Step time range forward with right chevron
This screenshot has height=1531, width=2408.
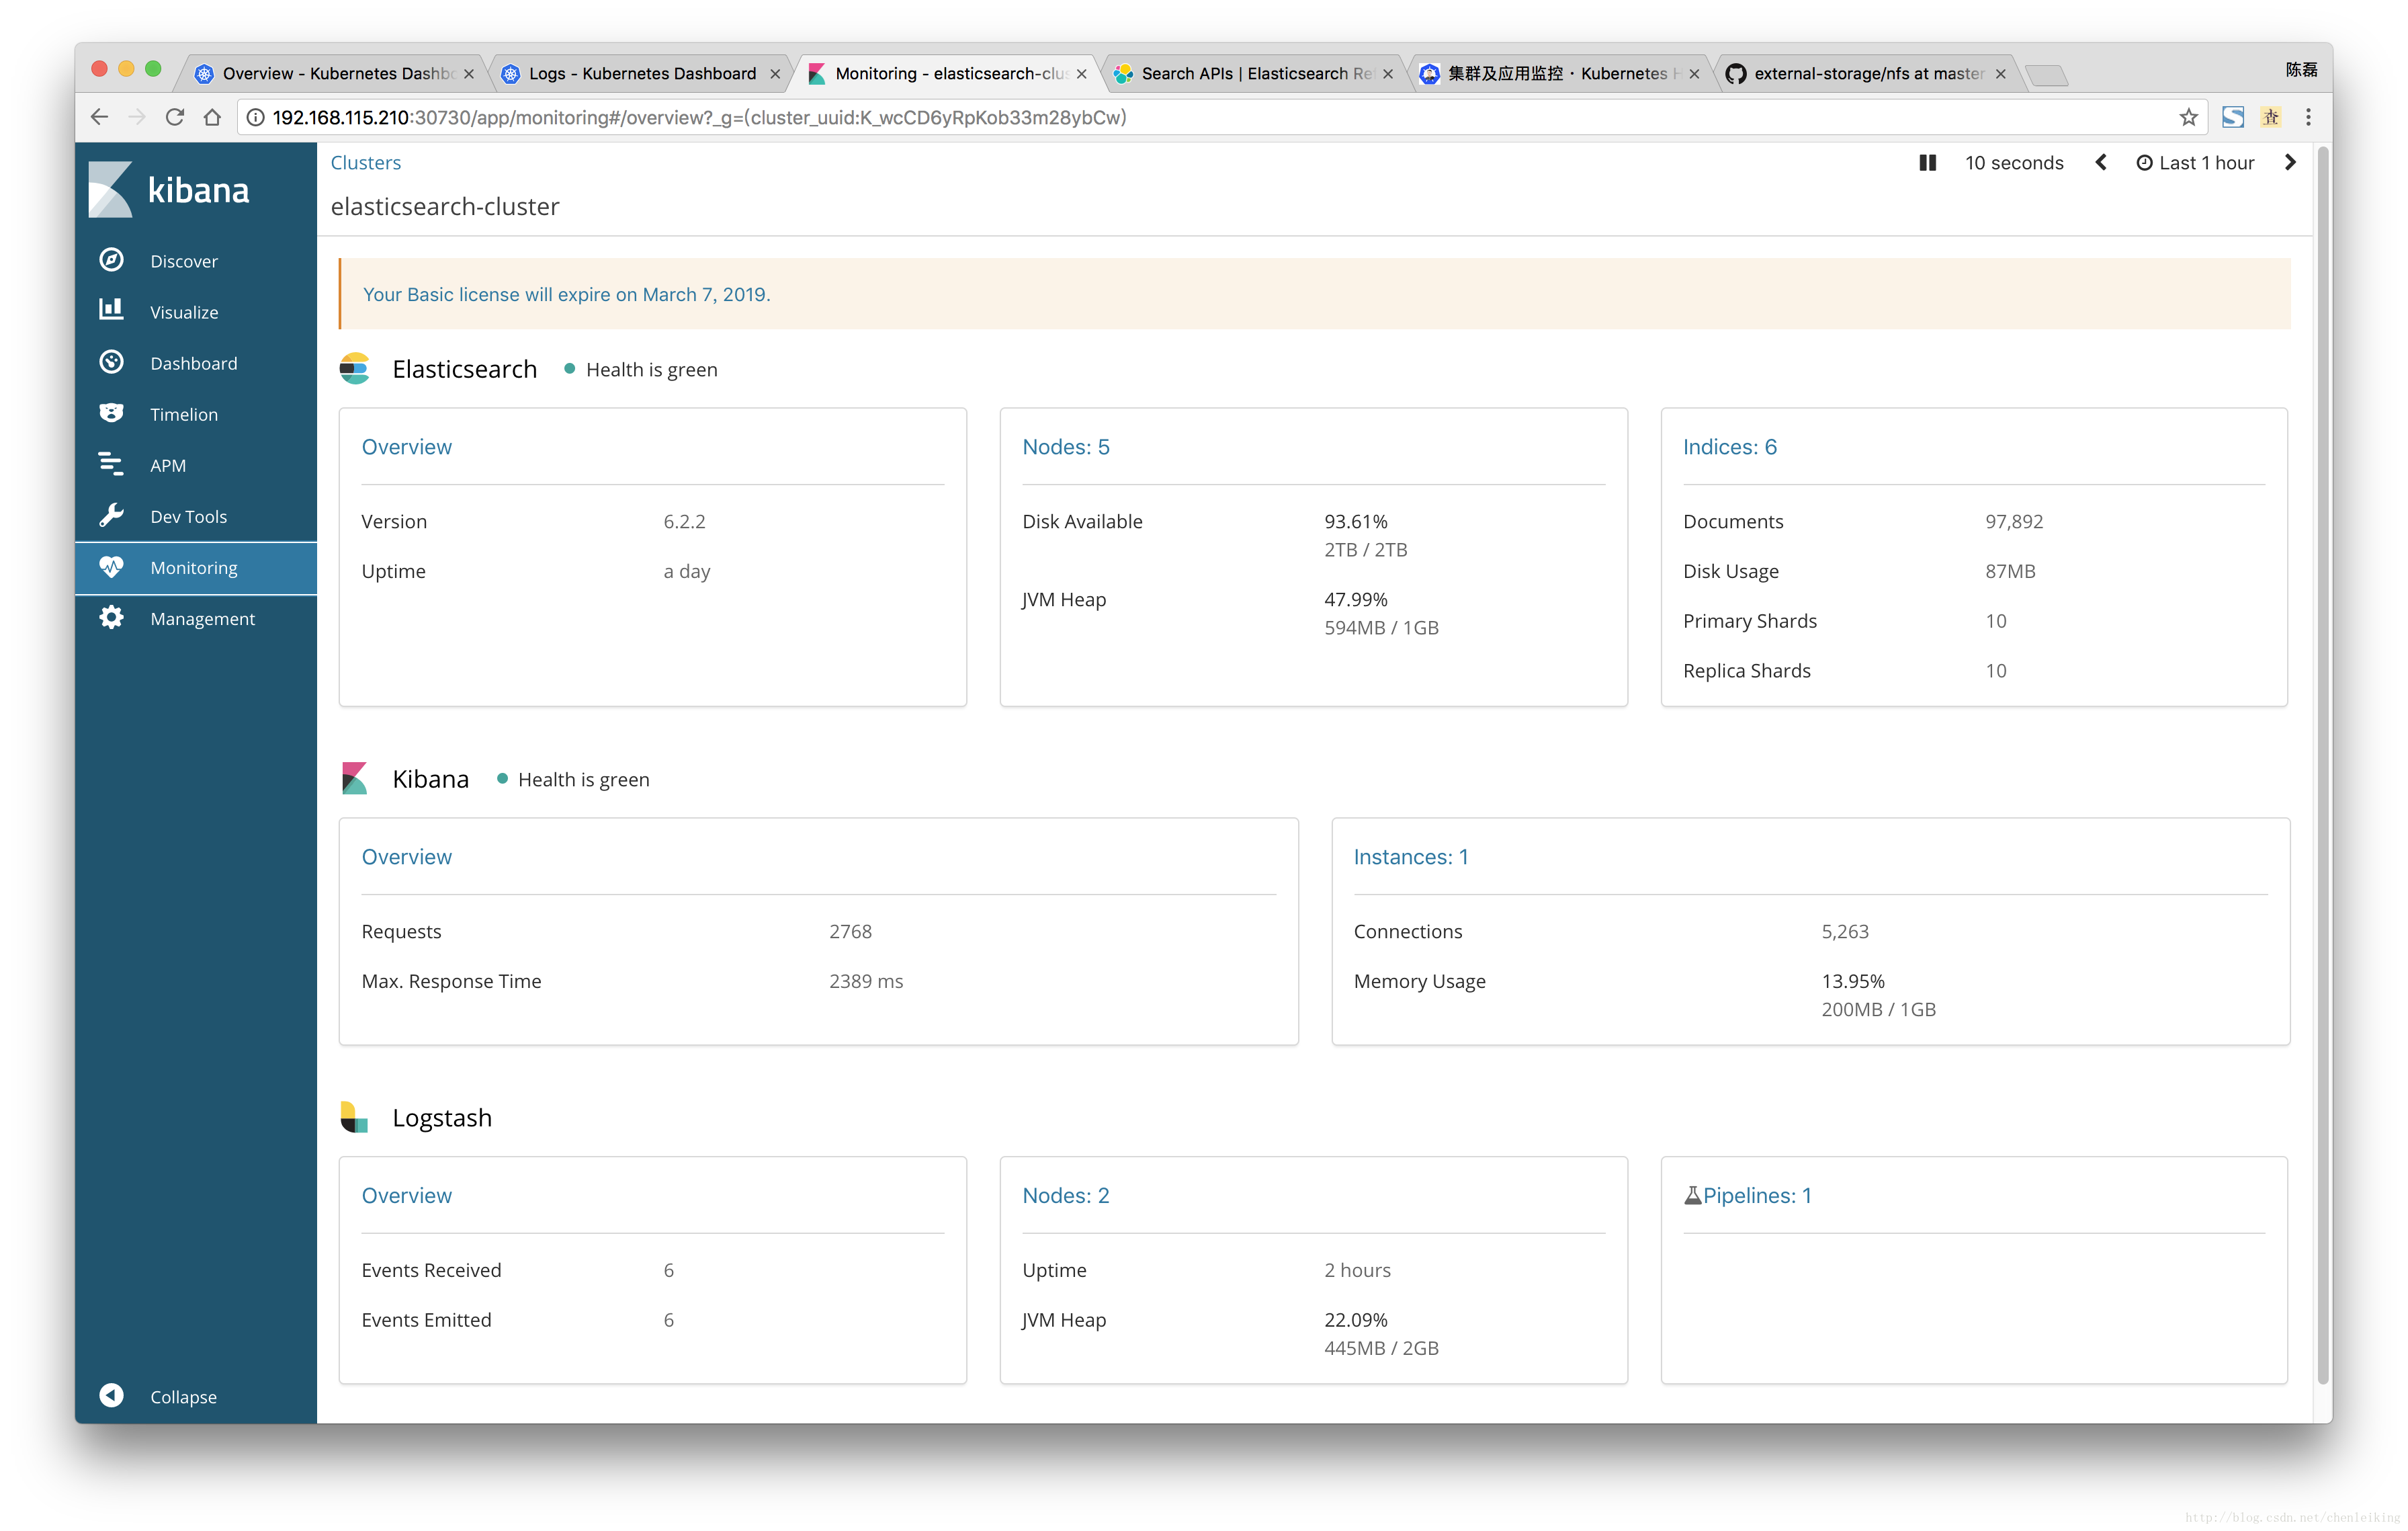point(2290,163)
